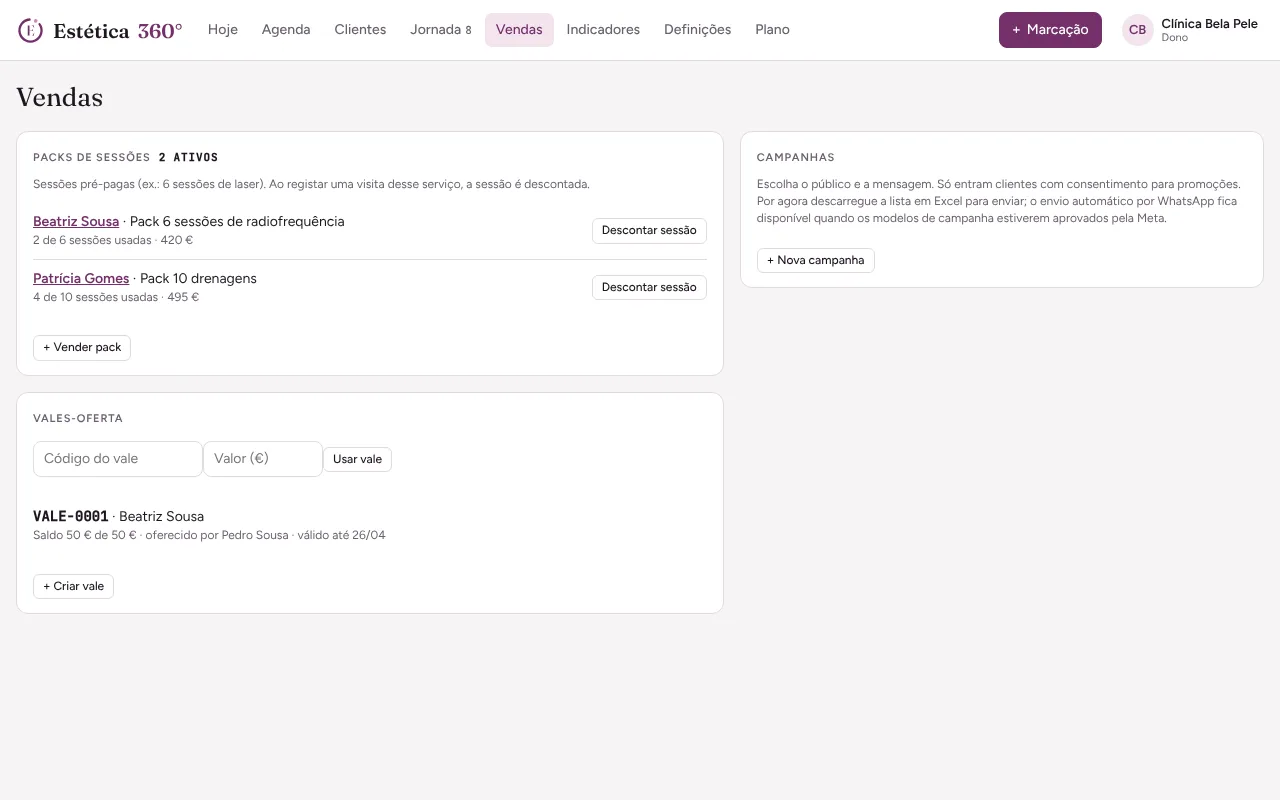Click the PACKS DE SESSÕES heading
The width and height of the screenshot is (1280, 800).
coord(91,157)
